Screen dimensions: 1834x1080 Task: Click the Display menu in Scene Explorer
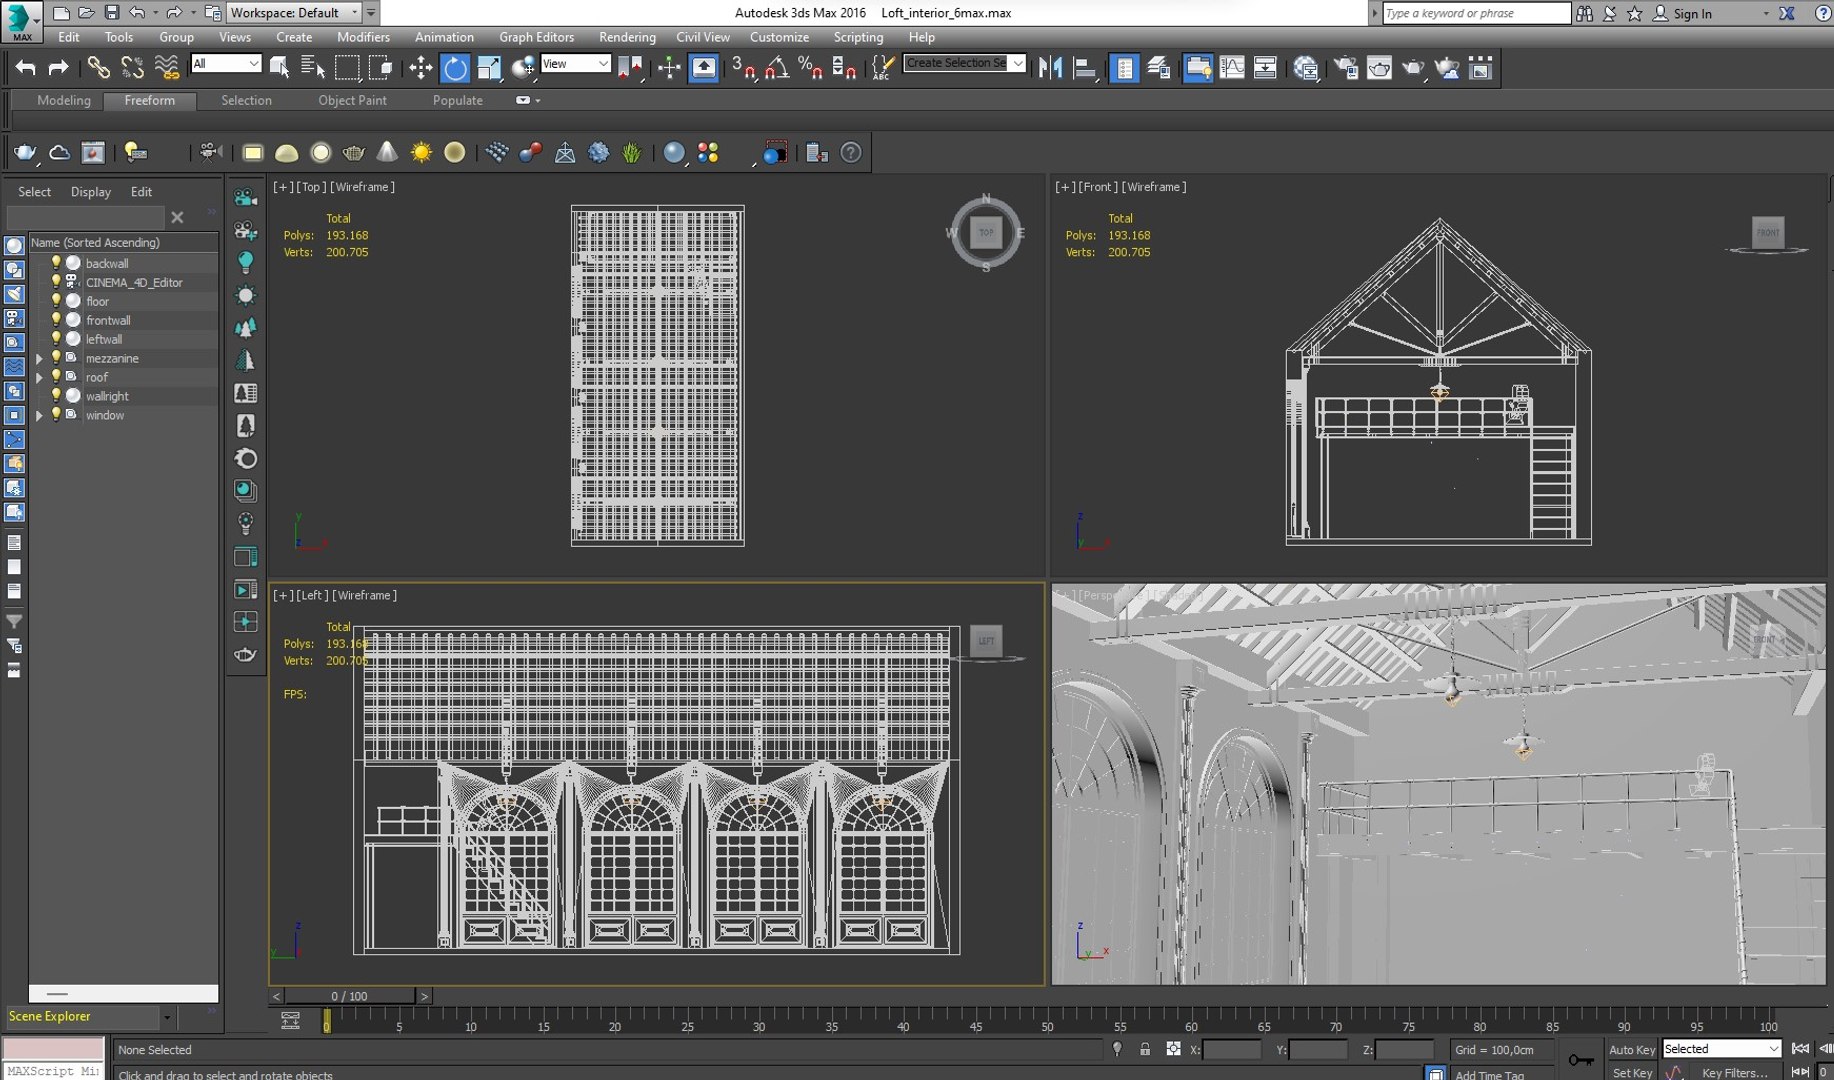point(91,192)
